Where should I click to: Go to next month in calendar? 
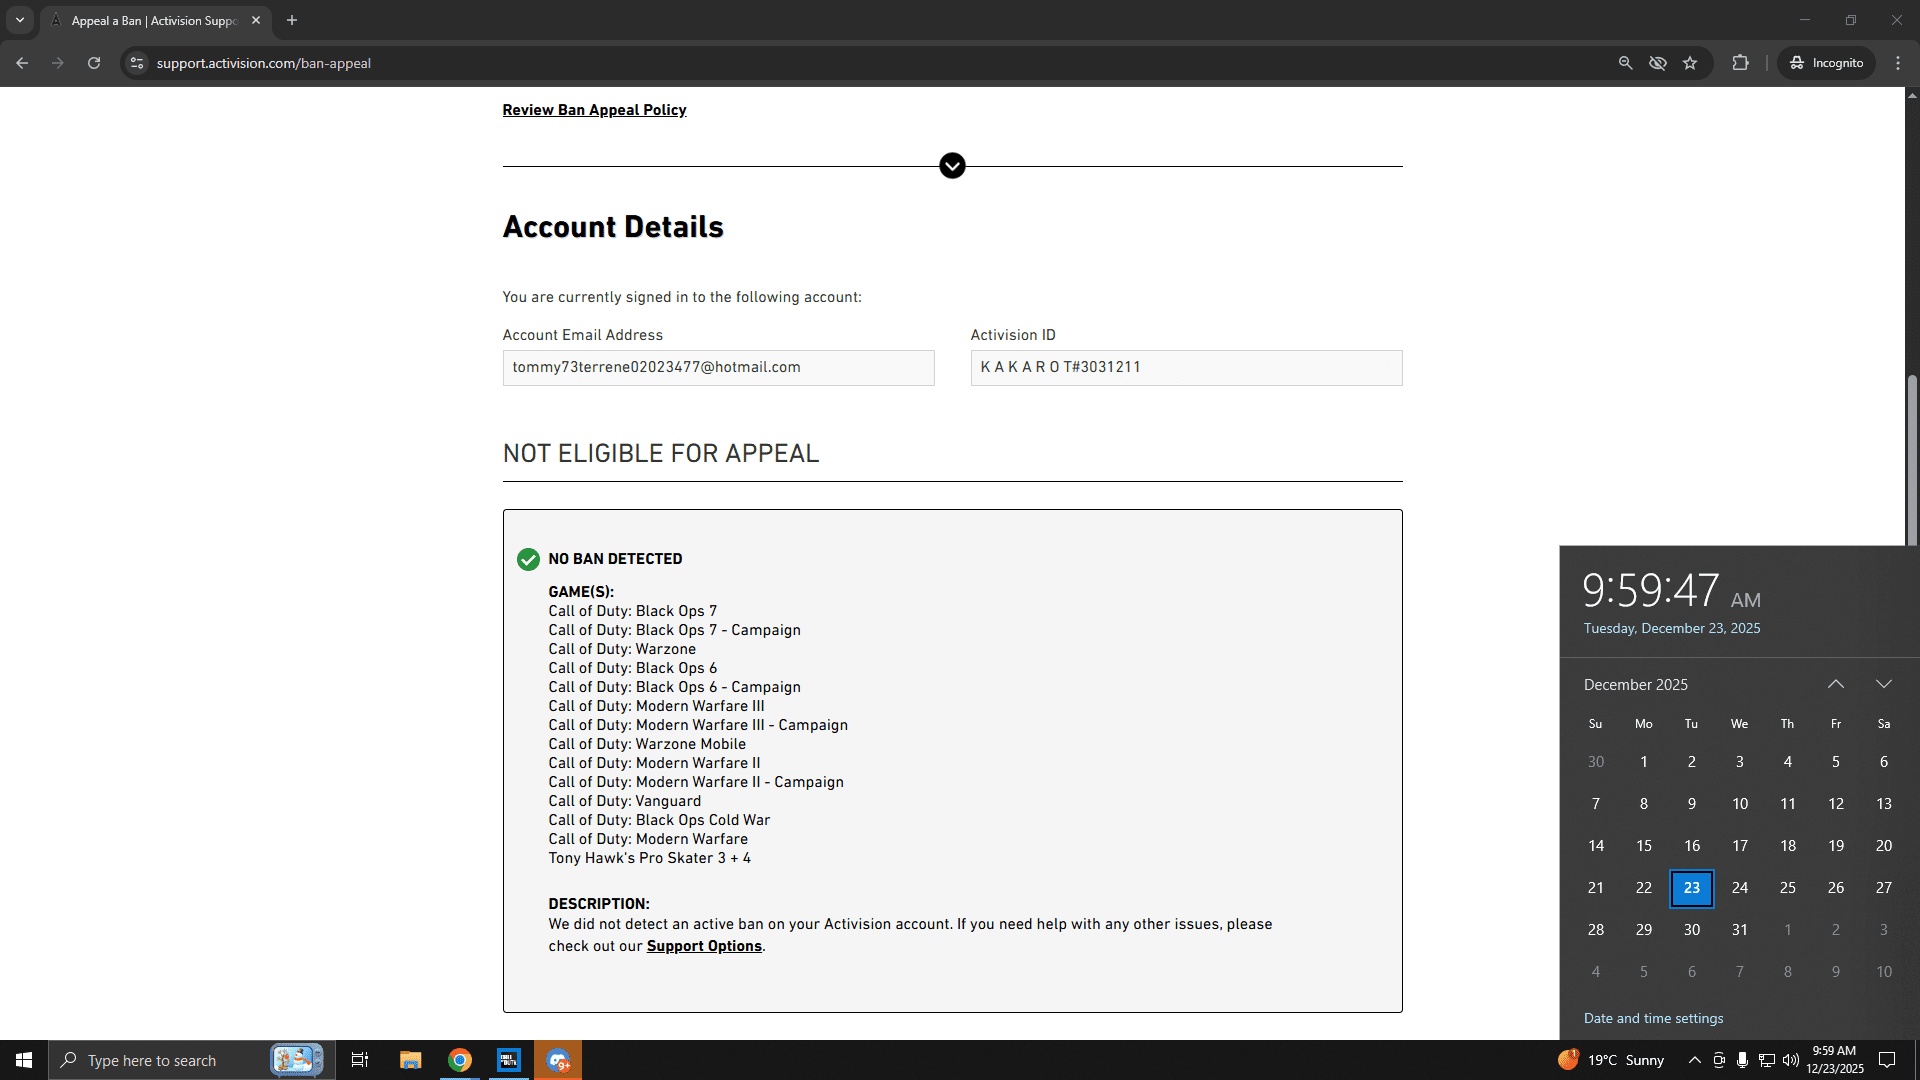[x=1884, y=684]
